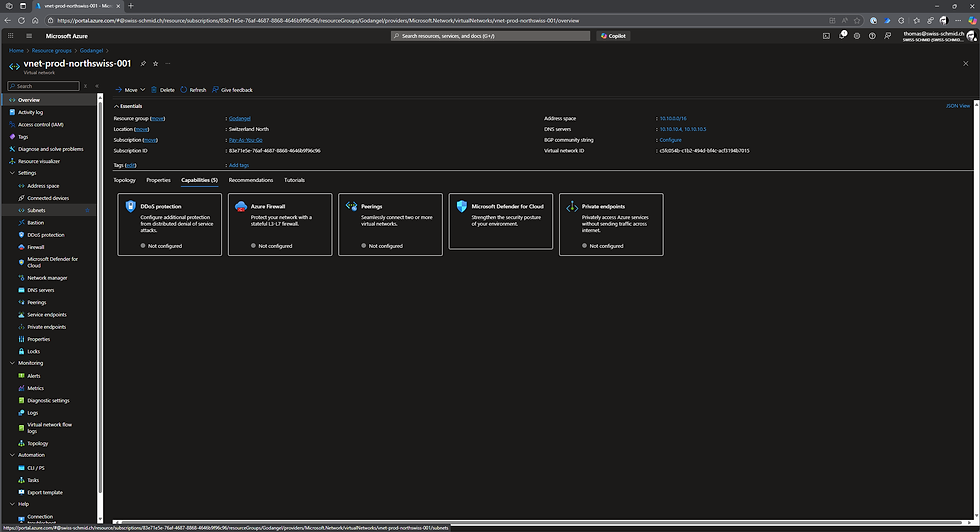Open the feedback icon in the Azure top bar
Screen dimensions: 980x532
[888, 36]
